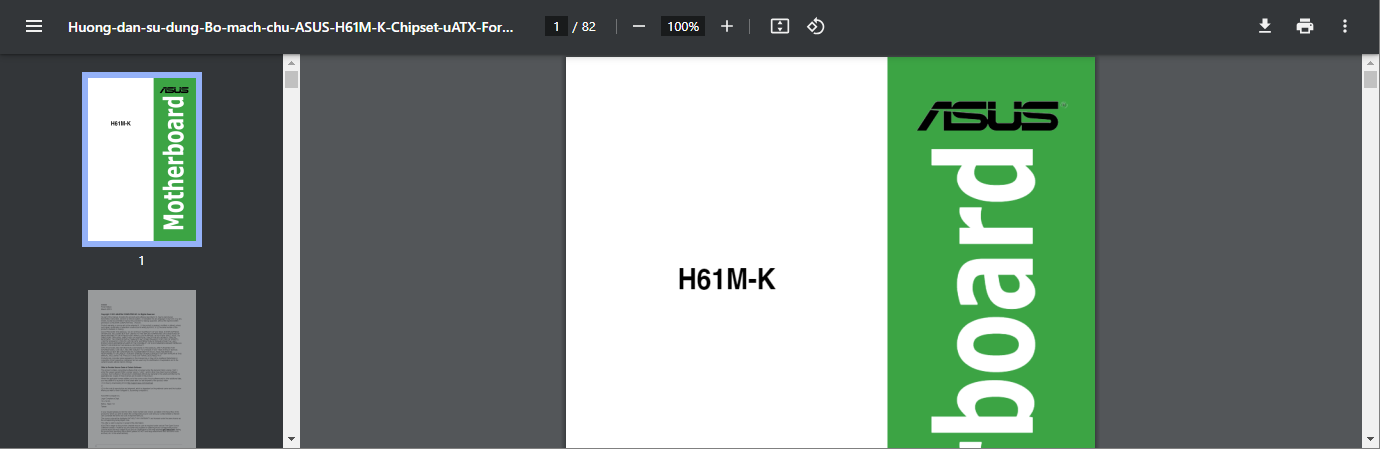This screenshot has height=450, width=1380.
Task: Toggle the sidebar with the hamburger menu icon
Action: 34,27
